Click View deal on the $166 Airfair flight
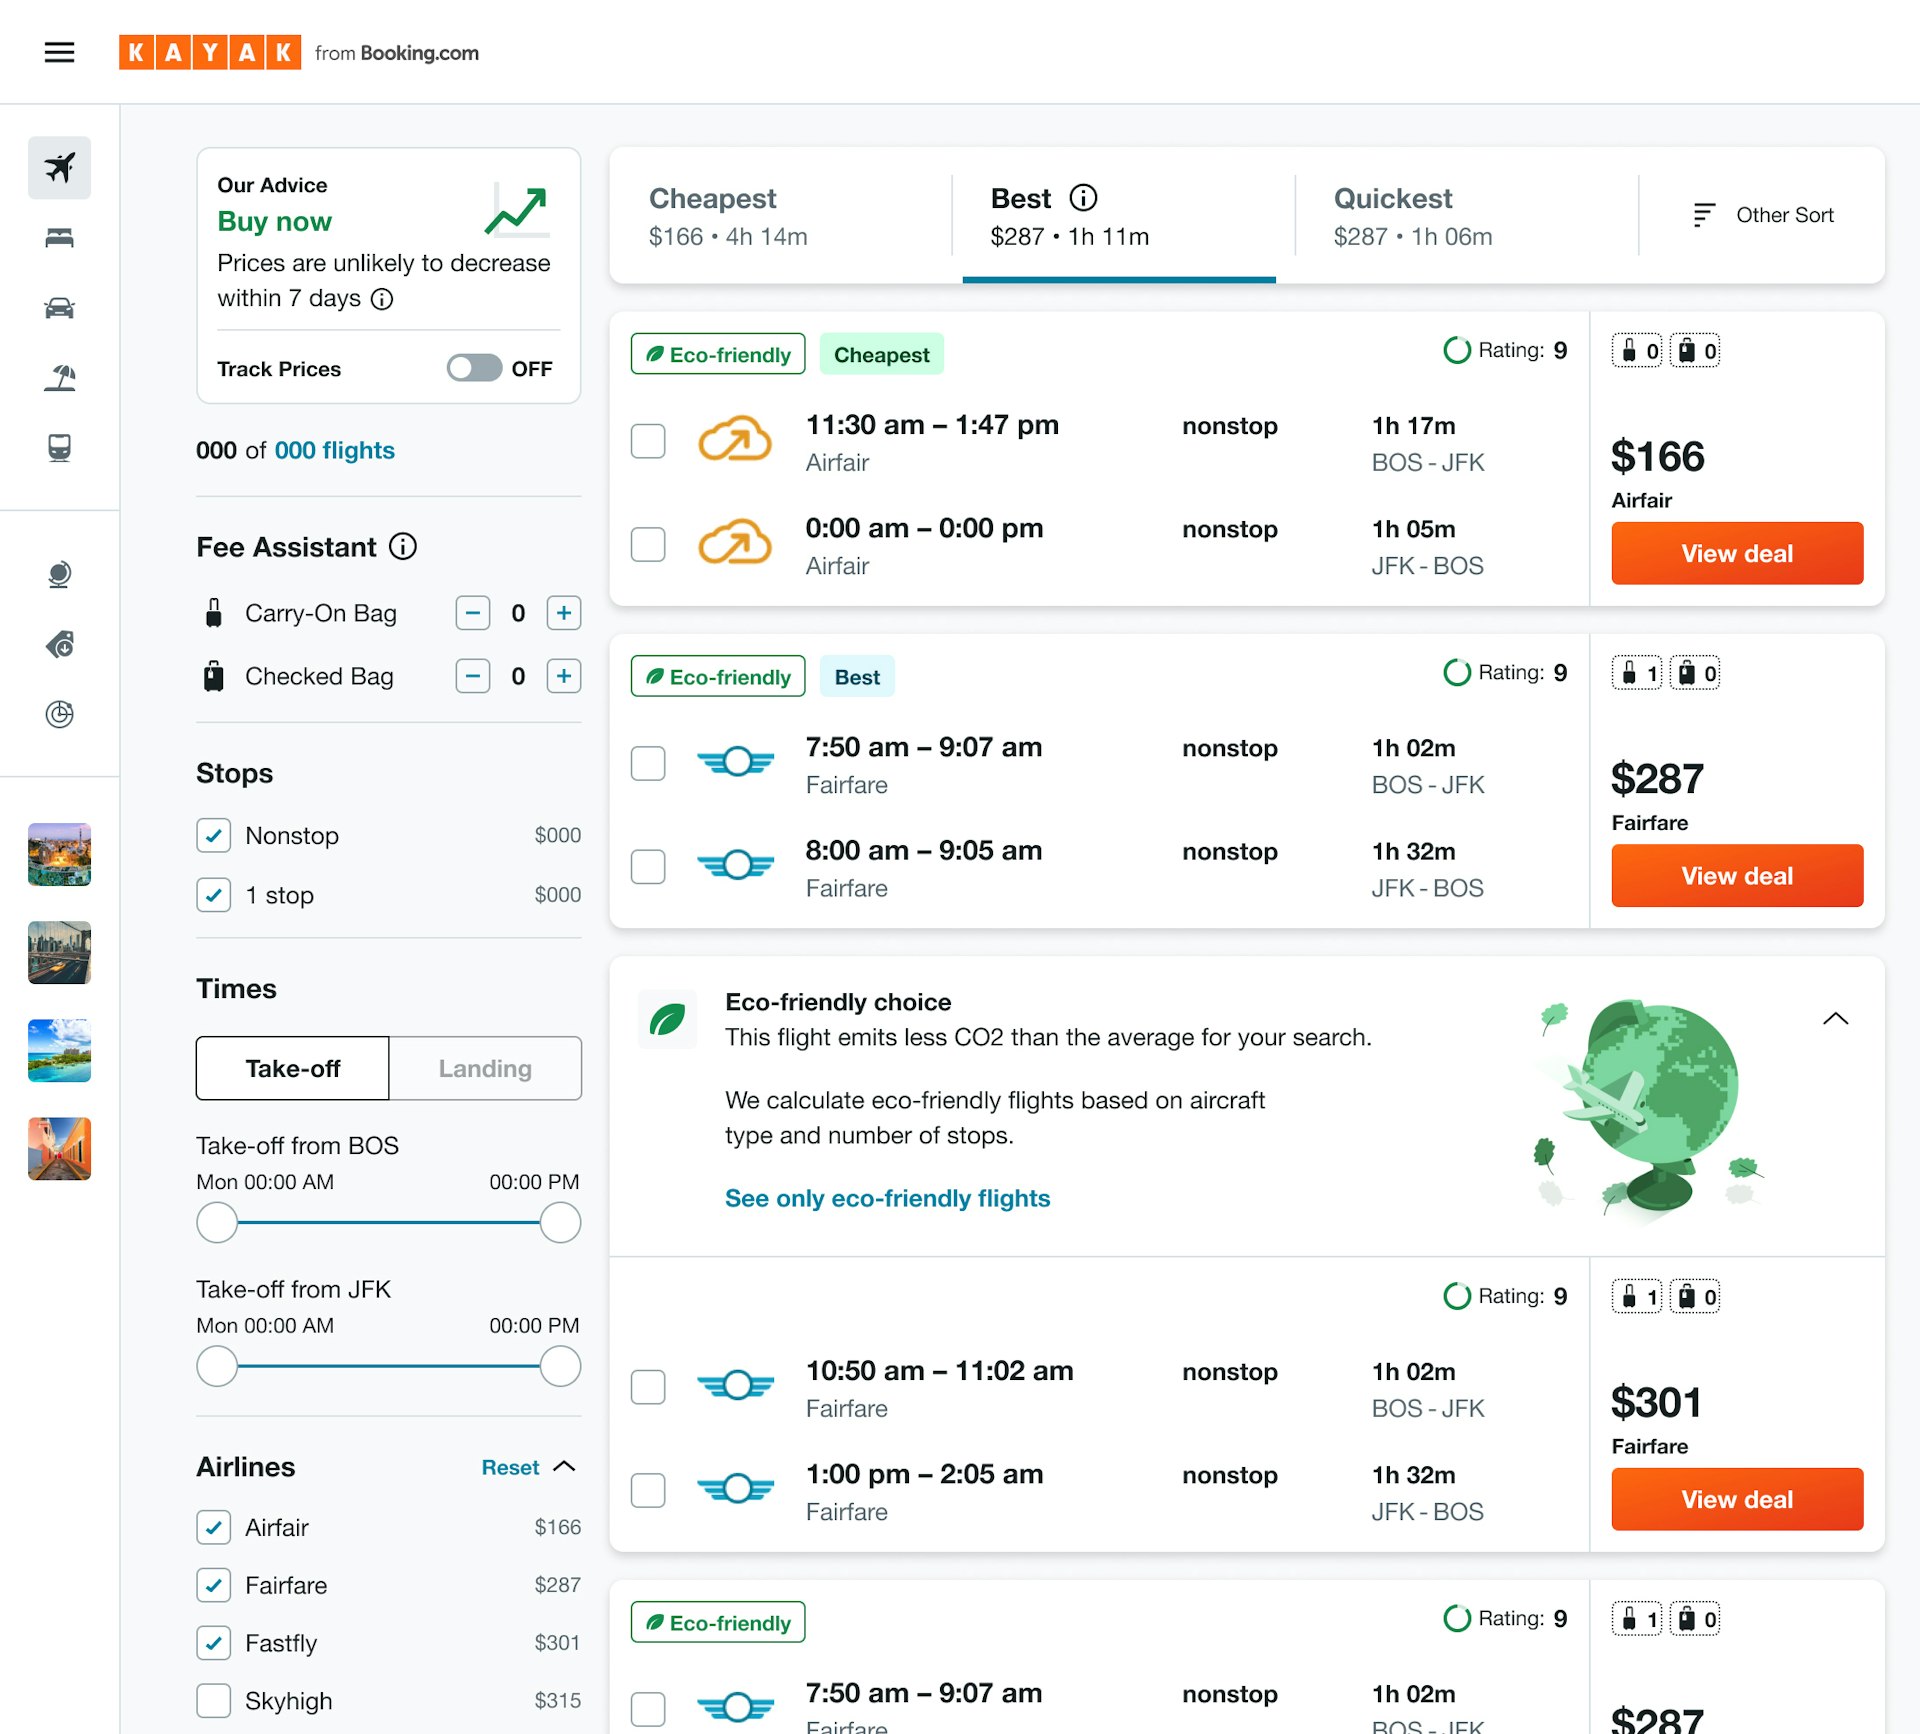The width and height of the screenshot is (1920, 1734). point(1736,552)
